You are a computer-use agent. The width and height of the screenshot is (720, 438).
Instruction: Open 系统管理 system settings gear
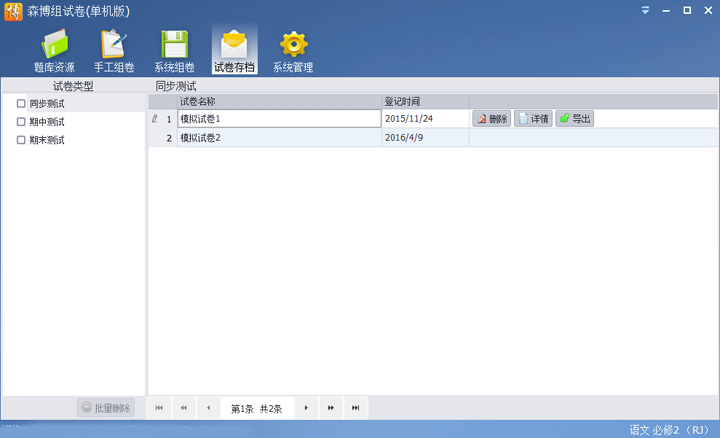[x=293, y=52]
